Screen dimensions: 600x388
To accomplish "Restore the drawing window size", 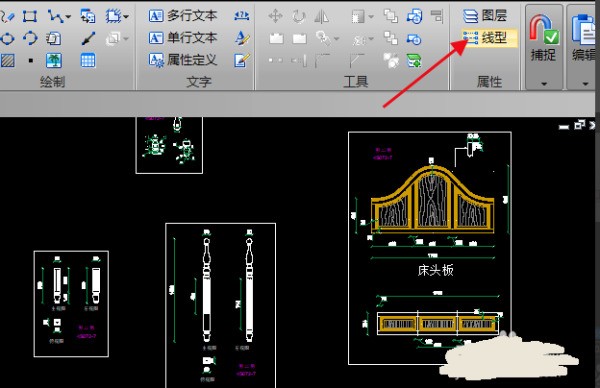I will tap(580, 125).
